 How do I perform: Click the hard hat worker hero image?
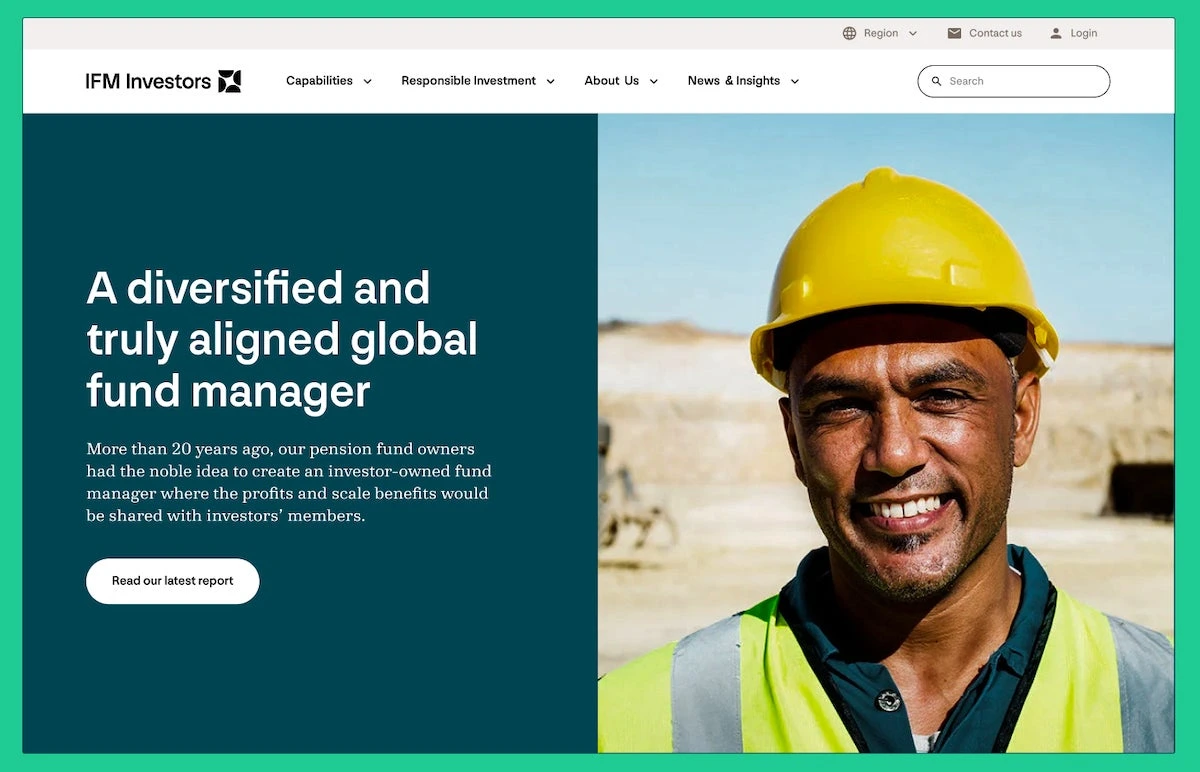886,433
